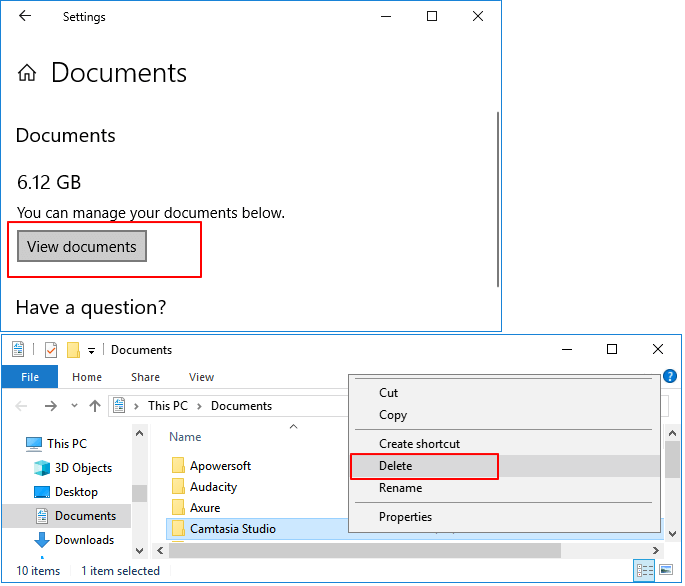Select 3D Objects in navigation pane

[x=83, y=468]
